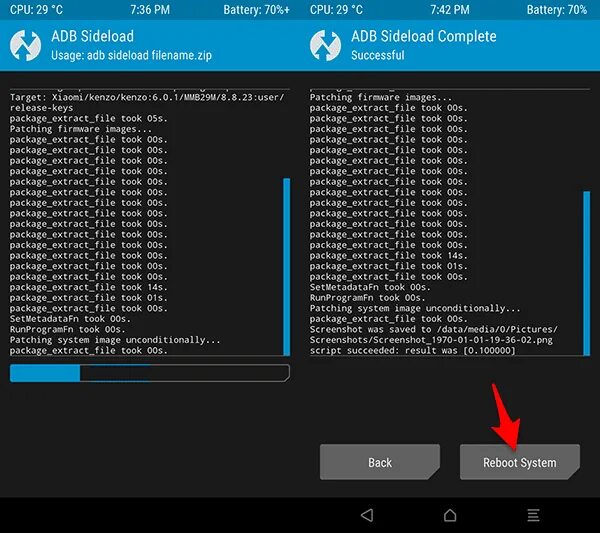Click 'Screenshots/Screenshot_1970-01-01-19-36-02.png' filename line
This screenshot has height=533, width=600.
tap(431, 340)
